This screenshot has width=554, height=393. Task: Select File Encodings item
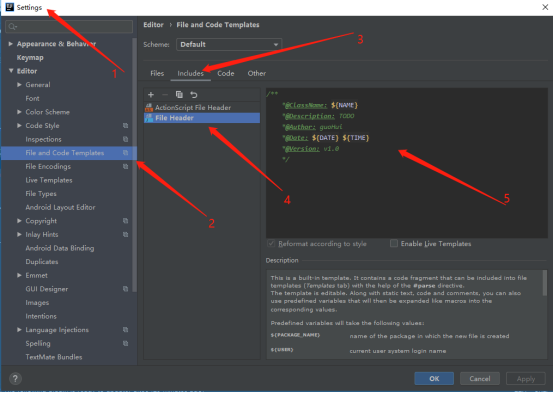point(48,166)
